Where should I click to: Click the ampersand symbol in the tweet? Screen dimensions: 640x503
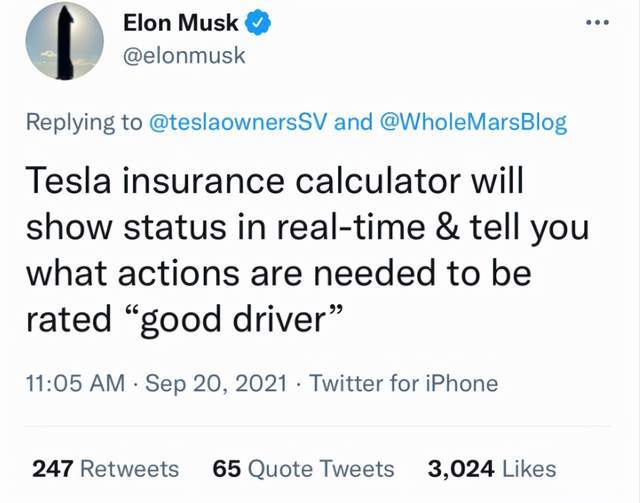448,227
